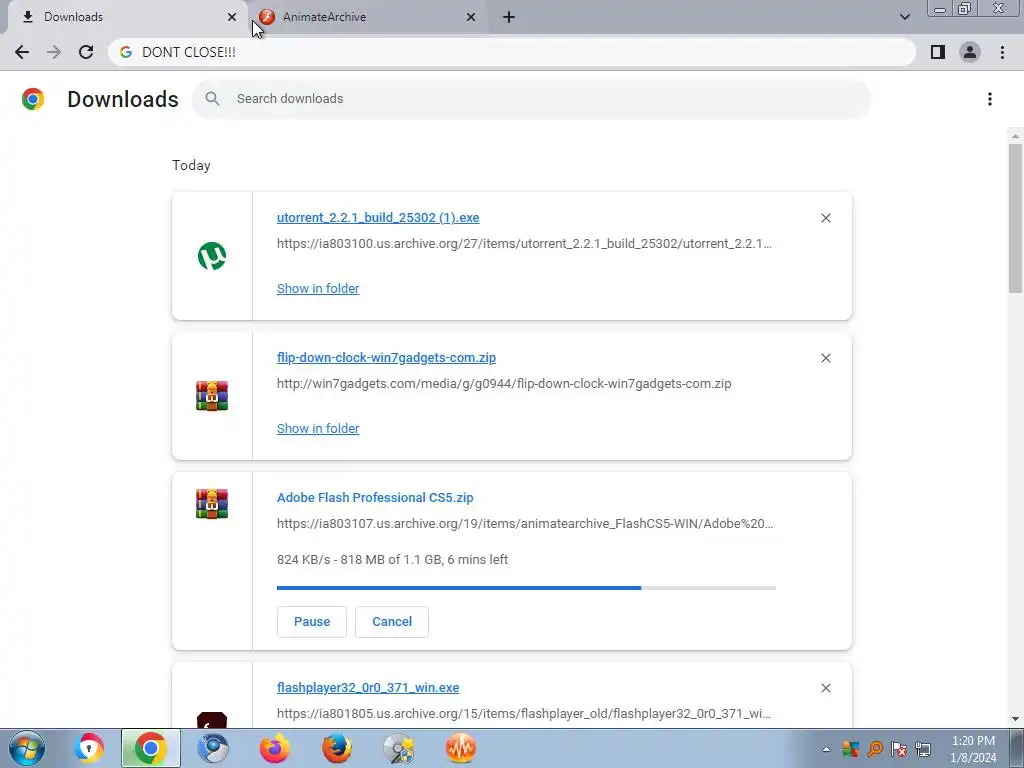Open the orange waveform app in taskbar
The image size is (1024, 768).
tap(460, 748)
